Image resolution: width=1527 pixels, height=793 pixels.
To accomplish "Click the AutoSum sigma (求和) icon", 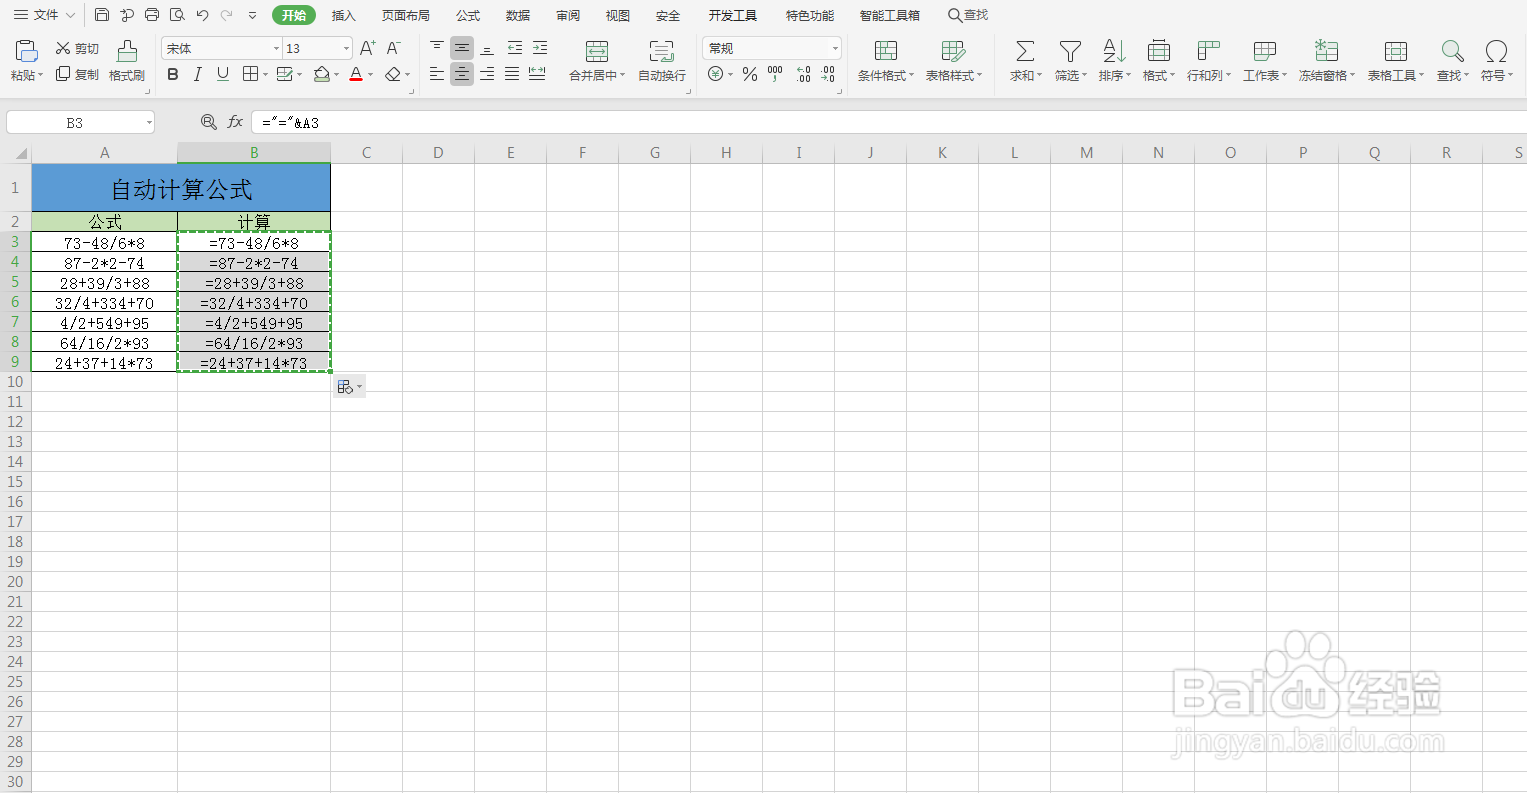I will point(1025,51).
